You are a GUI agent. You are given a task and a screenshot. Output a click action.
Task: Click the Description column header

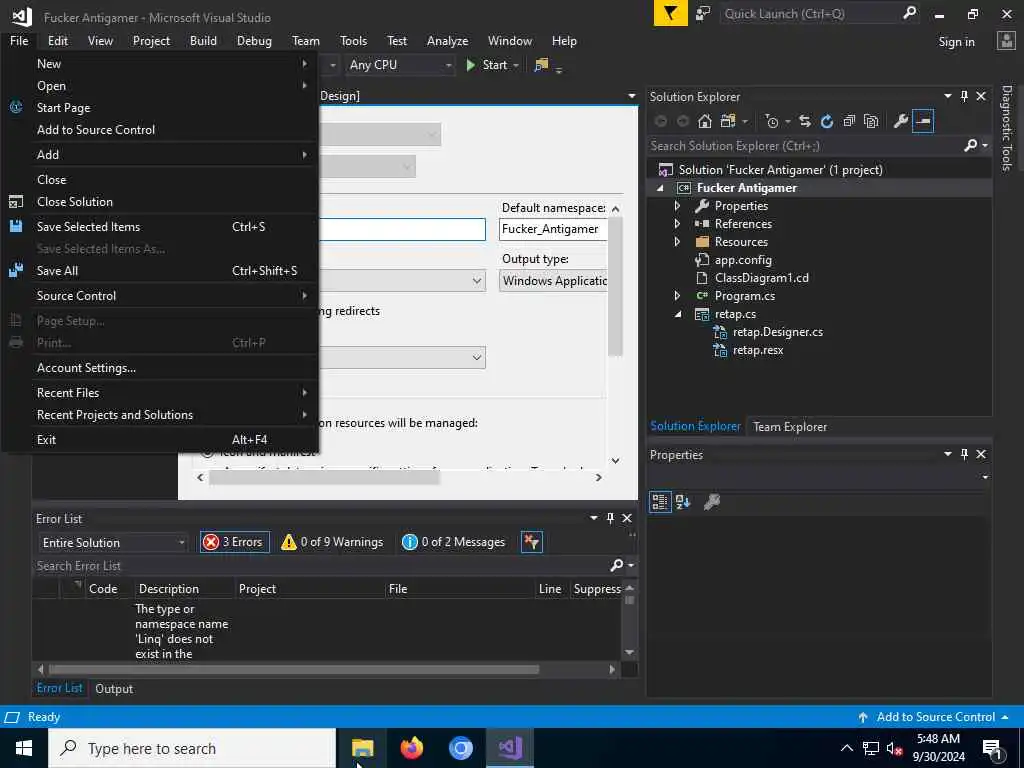[169, 589]
